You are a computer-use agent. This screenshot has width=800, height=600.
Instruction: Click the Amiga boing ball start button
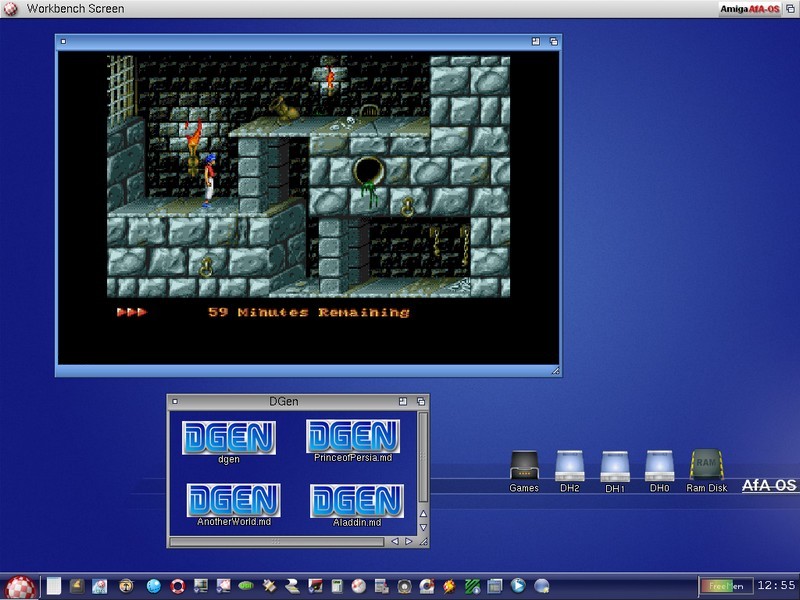click(x=20, y=586)
